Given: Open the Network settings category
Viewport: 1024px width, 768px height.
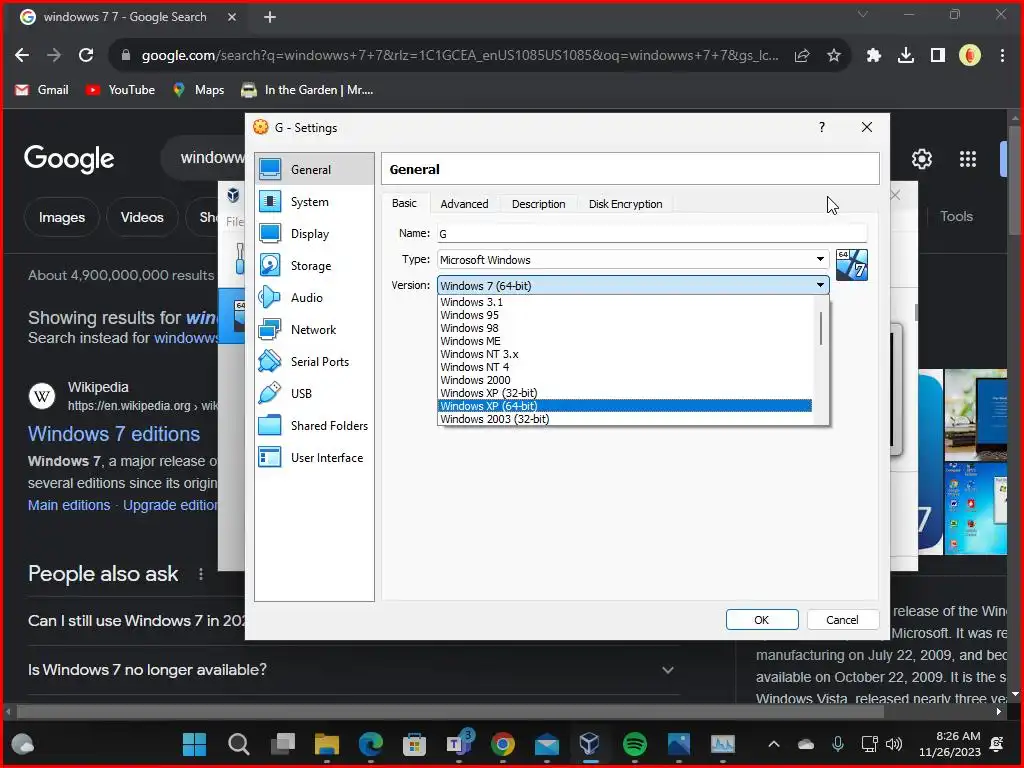Looking at the screenshot, I should coord(314,330).
